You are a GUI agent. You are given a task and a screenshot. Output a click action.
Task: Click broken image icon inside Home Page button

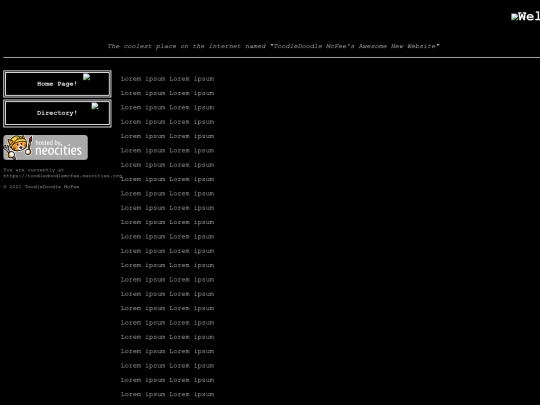coord(86,77)
